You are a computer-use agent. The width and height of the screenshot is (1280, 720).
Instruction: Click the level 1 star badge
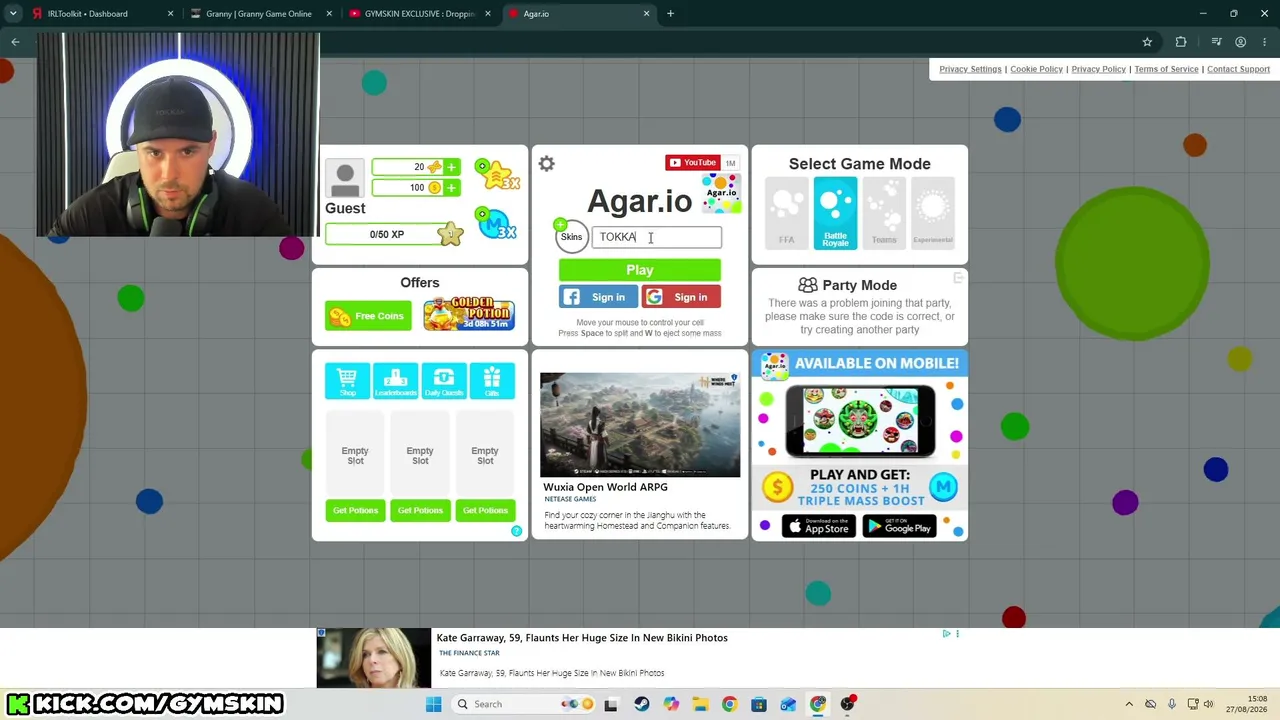pos(450,234)
